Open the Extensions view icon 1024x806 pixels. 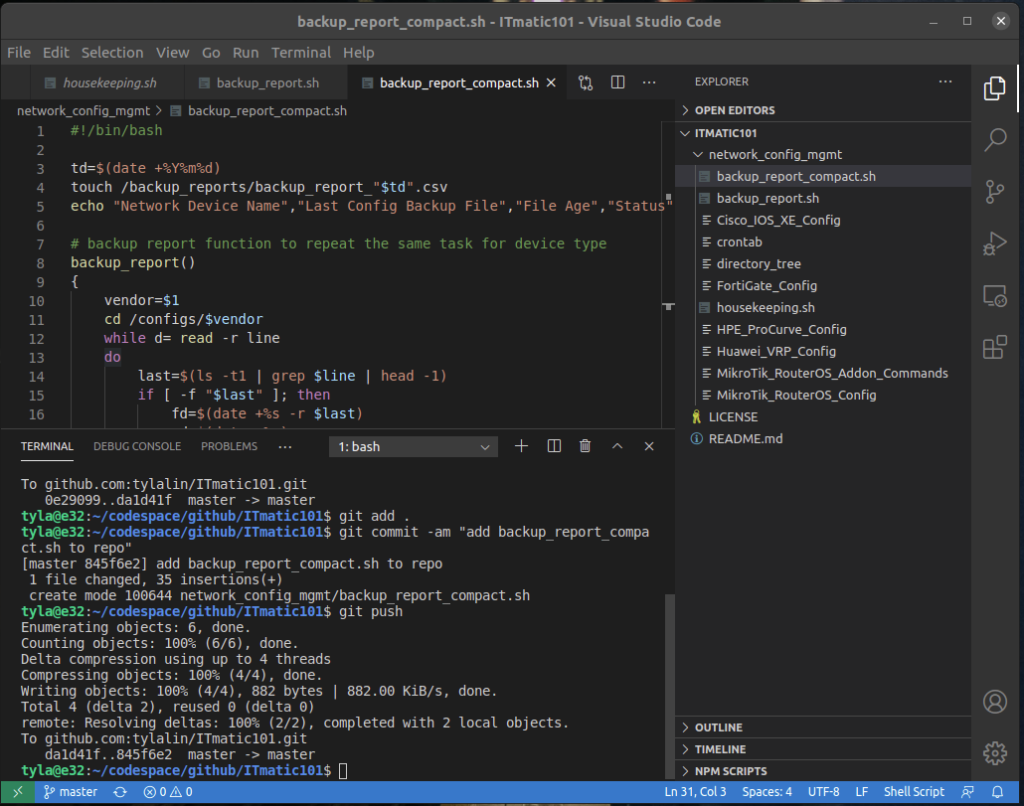click(994, 347)
